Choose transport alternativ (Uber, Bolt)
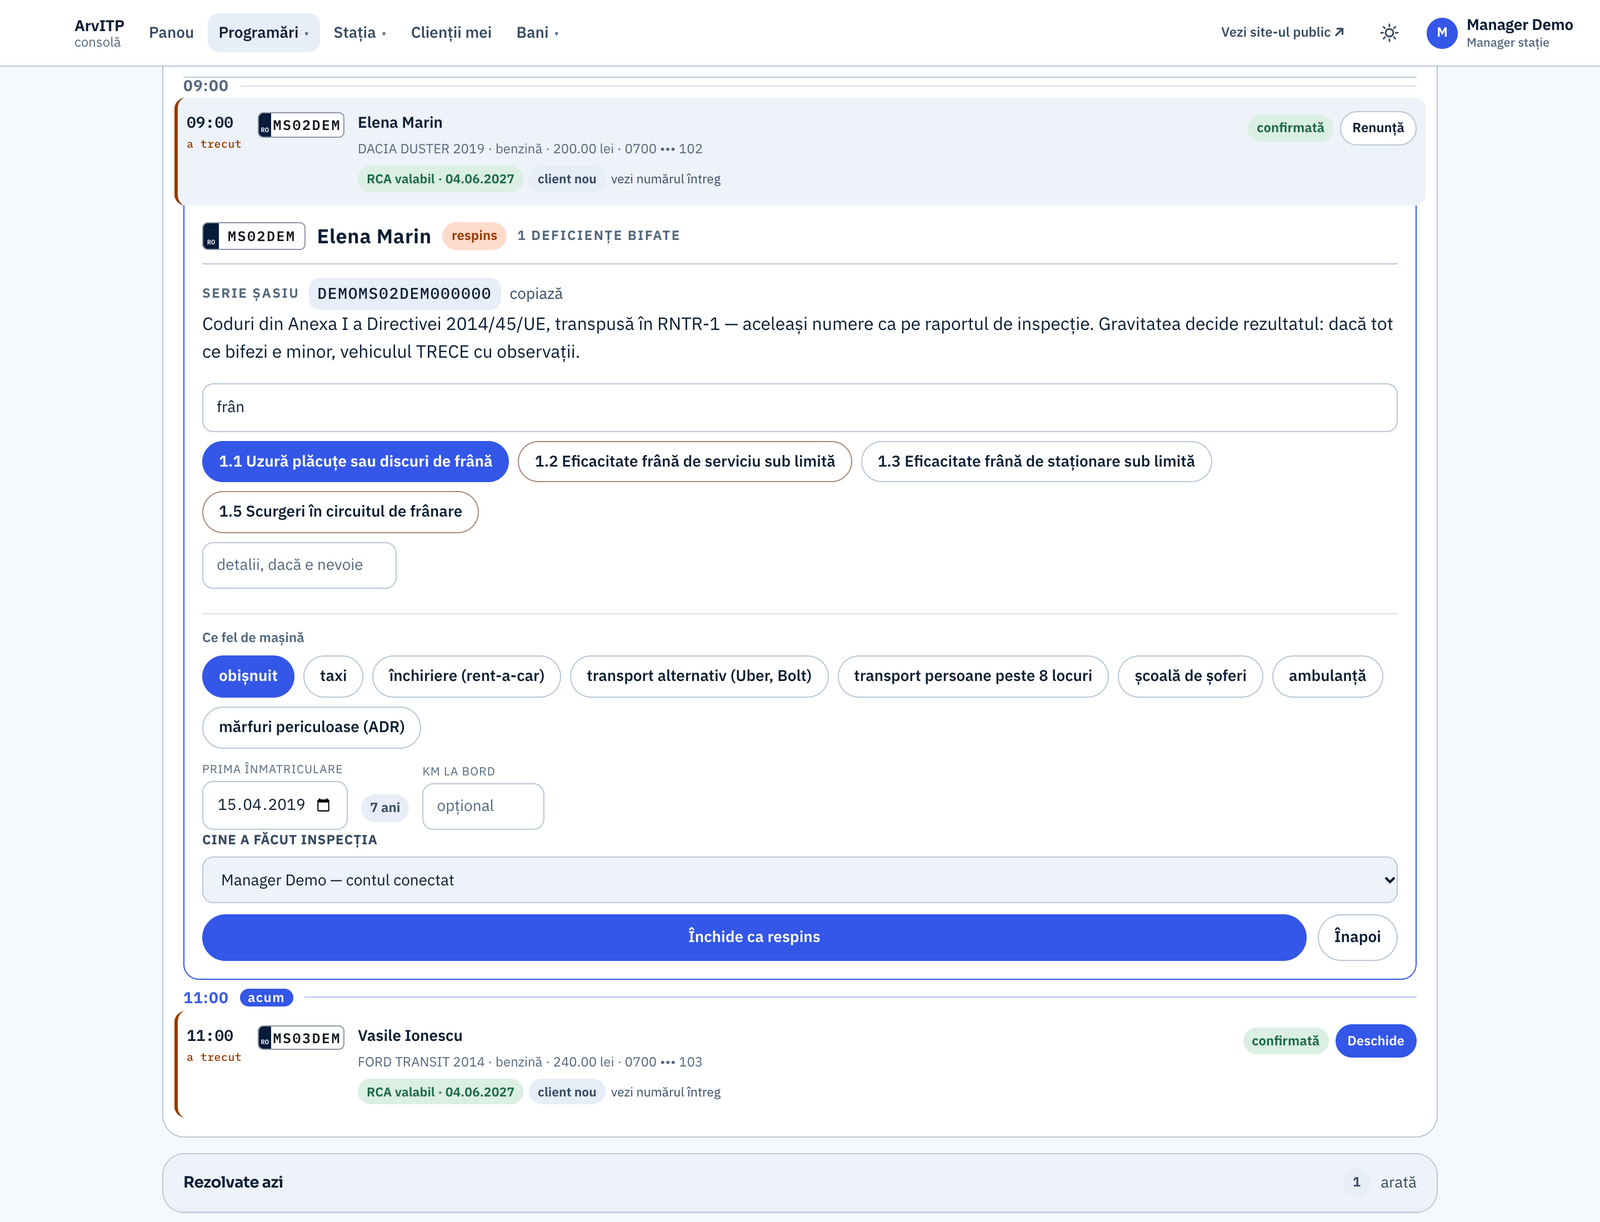This screenshot has width=1600, height=1222. 699,677
